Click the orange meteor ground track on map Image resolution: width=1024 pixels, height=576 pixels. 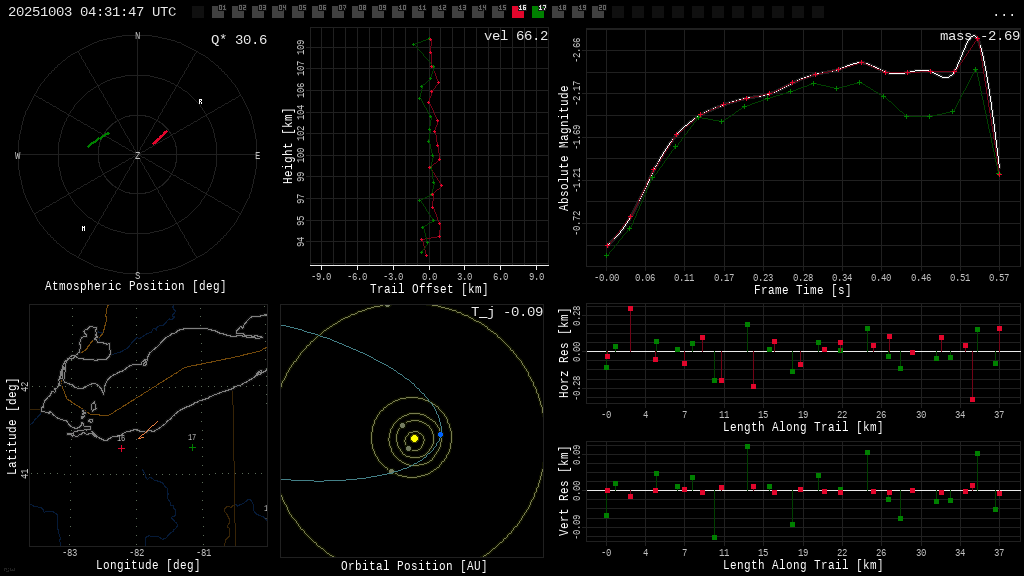tap(148, 430)
